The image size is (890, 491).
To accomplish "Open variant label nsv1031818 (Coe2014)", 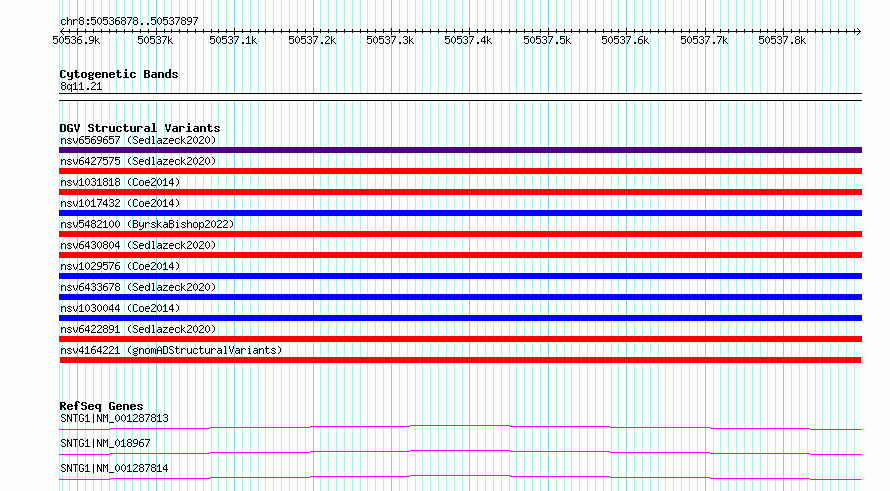I will (120, 182).
